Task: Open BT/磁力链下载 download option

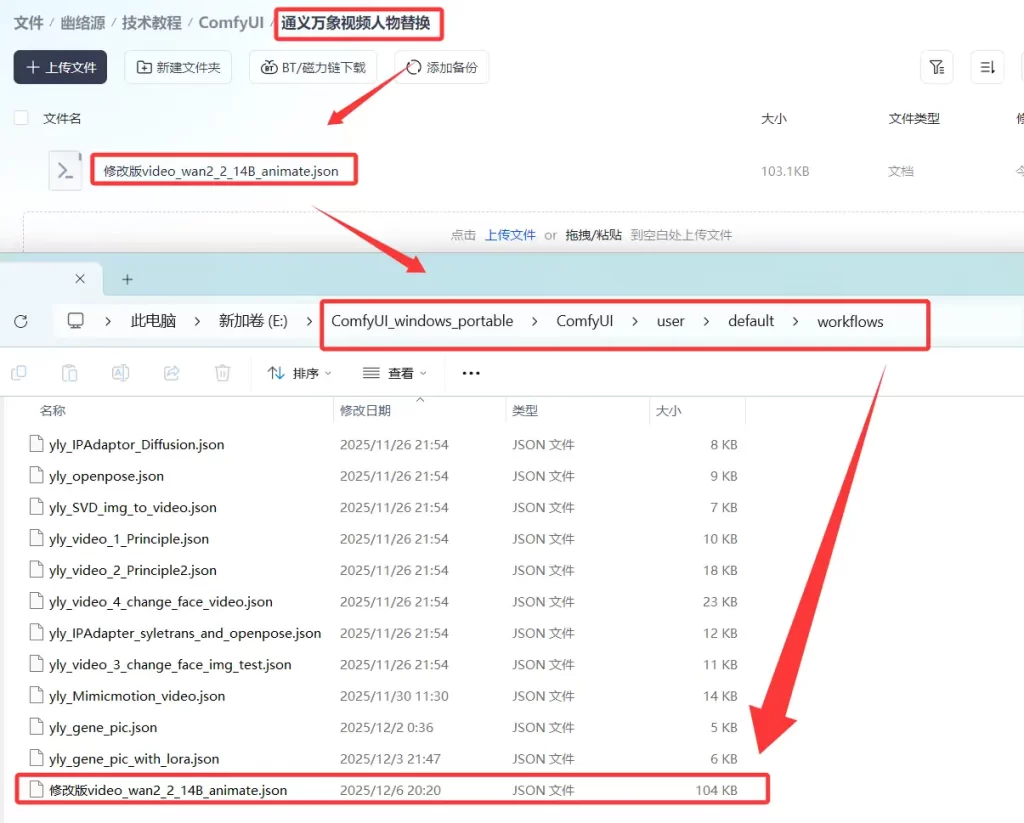Action: [x=313, y=67]
